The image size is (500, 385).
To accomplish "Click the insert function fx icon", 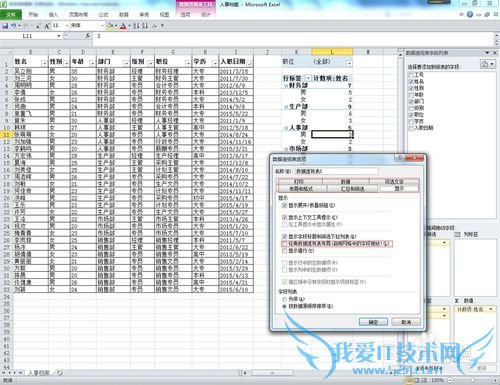I will [x=88, y=36].
